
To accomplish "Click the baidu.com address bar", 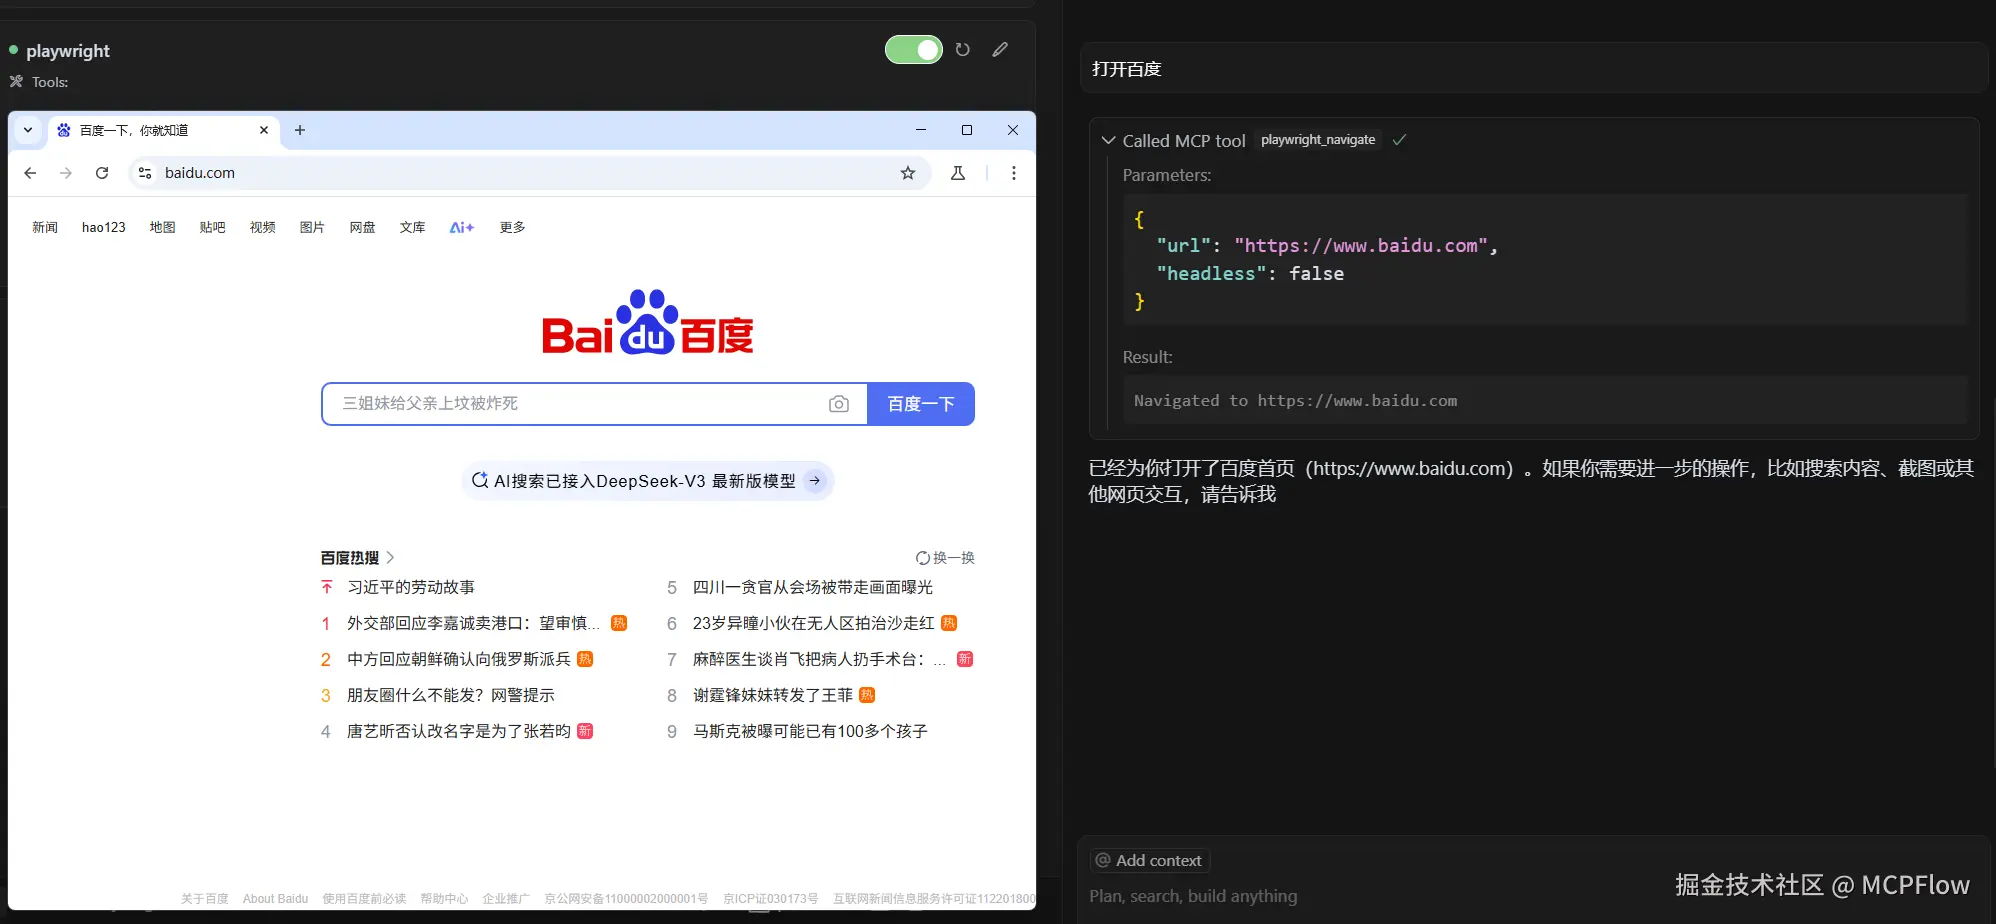I will point(530,173).
